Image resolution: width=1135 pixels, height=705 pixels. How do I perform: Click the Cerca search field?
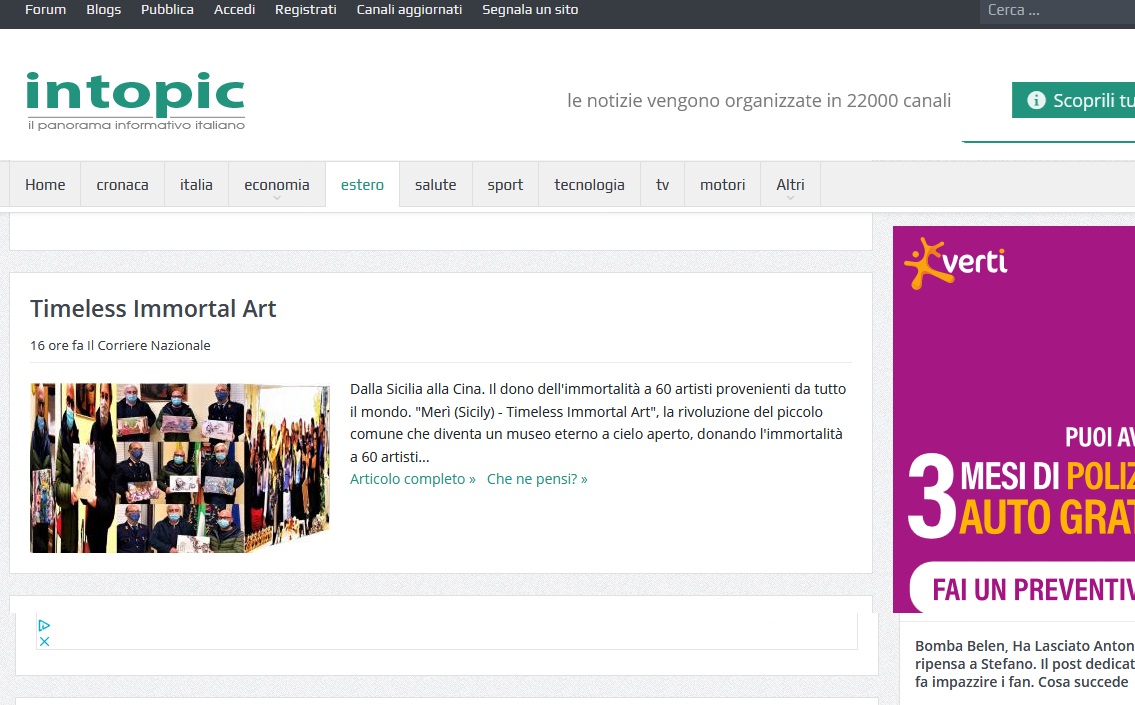tap(1057, 11)
